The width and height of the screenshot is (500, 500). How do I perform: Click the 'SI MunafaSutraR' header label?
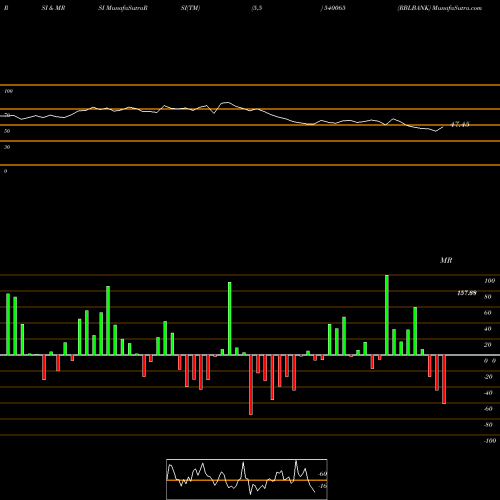point(123,8)
